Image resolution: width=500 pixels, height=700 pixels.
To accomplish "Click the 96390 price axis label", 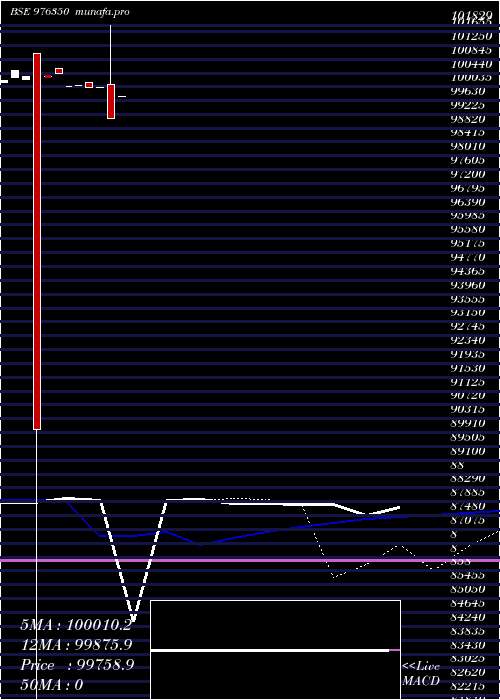I will [x=468, y=202].
